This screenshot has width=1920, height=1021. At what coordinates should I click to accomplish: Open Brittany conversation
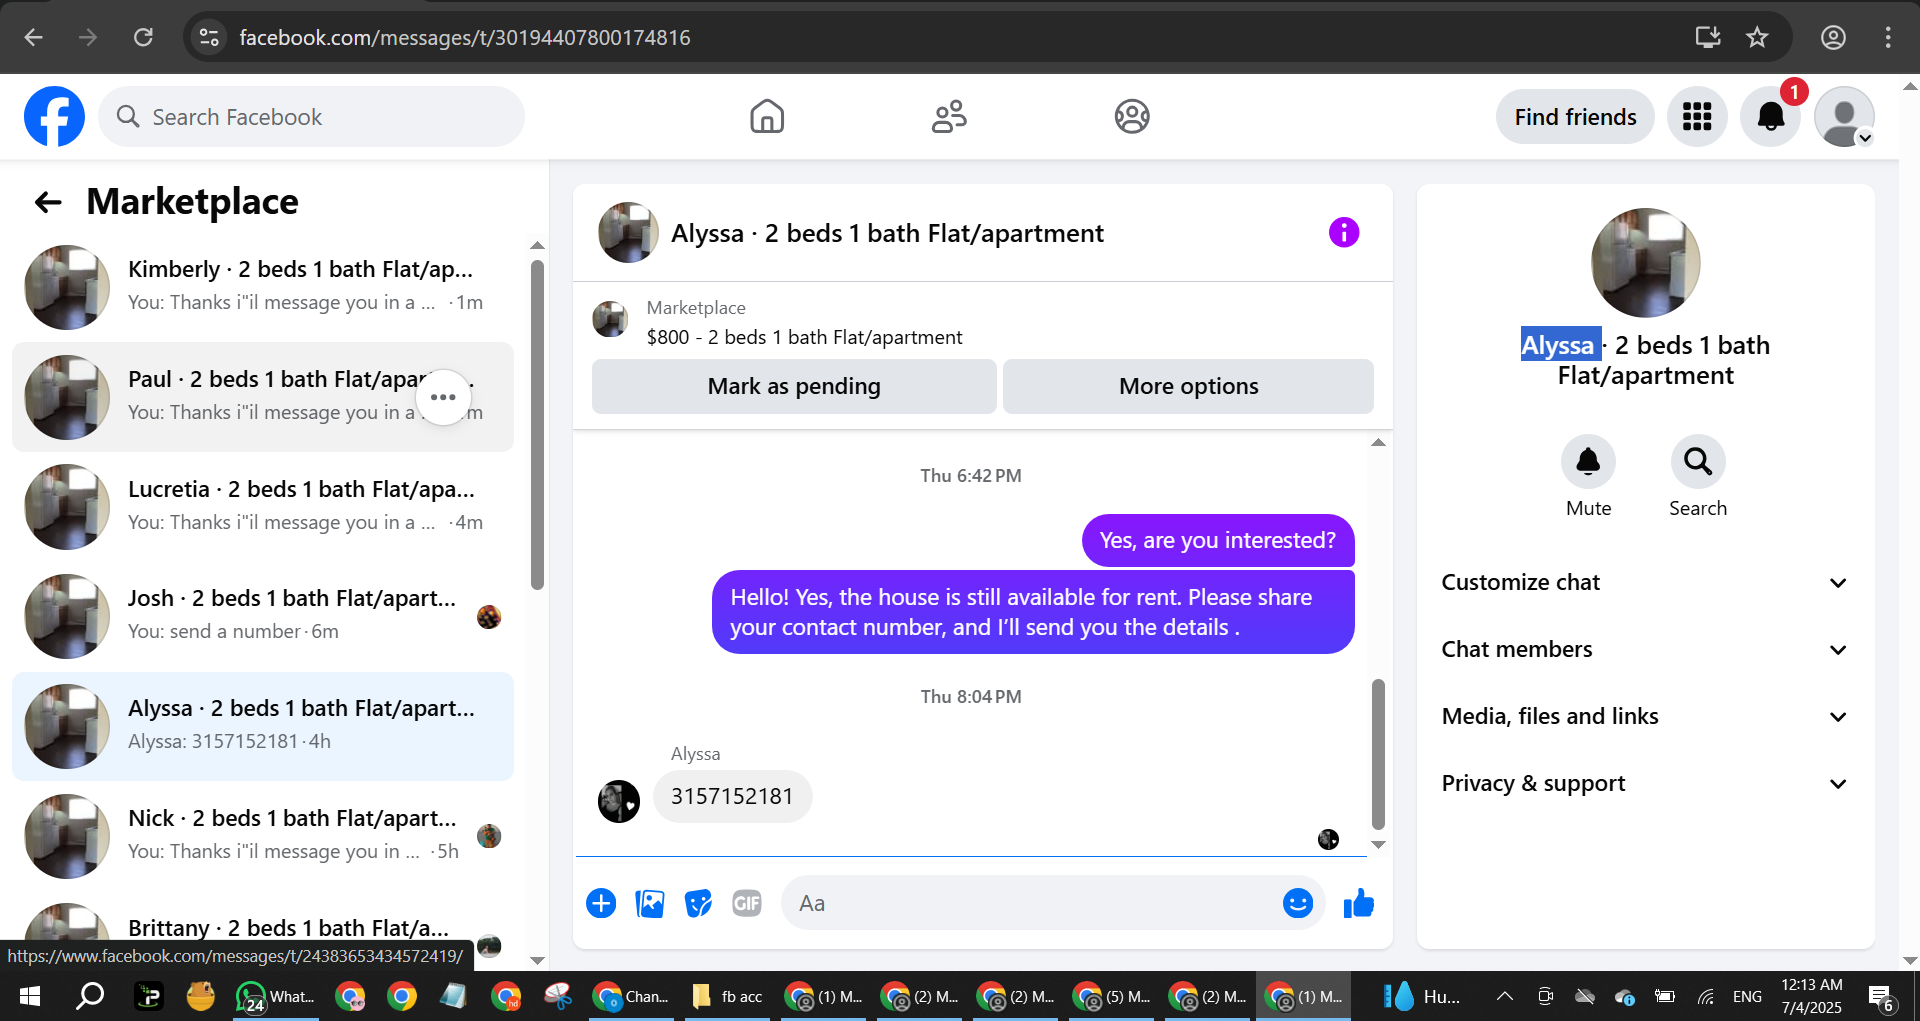point(263,928)
